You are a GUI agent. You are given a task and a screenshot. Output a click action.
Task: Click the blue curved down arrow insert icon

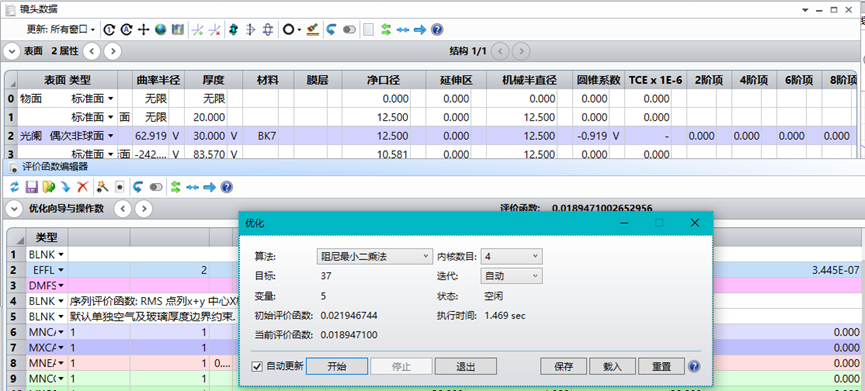pos(66,188)
